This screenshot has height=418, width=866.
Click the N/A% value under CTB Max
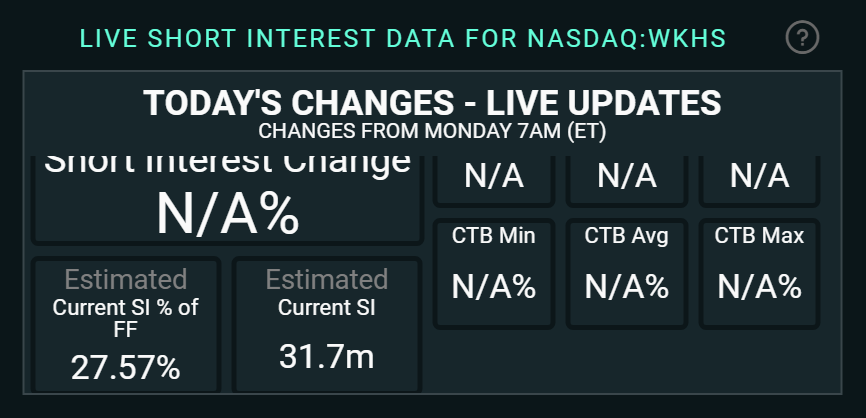(x=760, y=287)
